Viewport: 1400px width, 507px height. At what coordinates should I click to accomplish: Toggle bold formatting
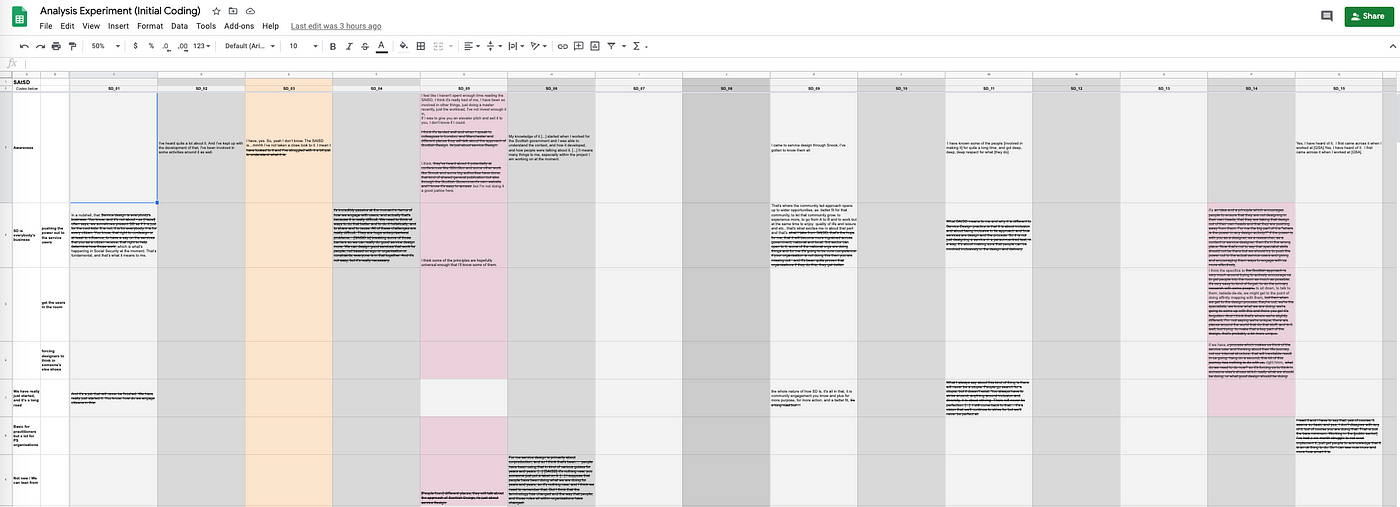333,46
